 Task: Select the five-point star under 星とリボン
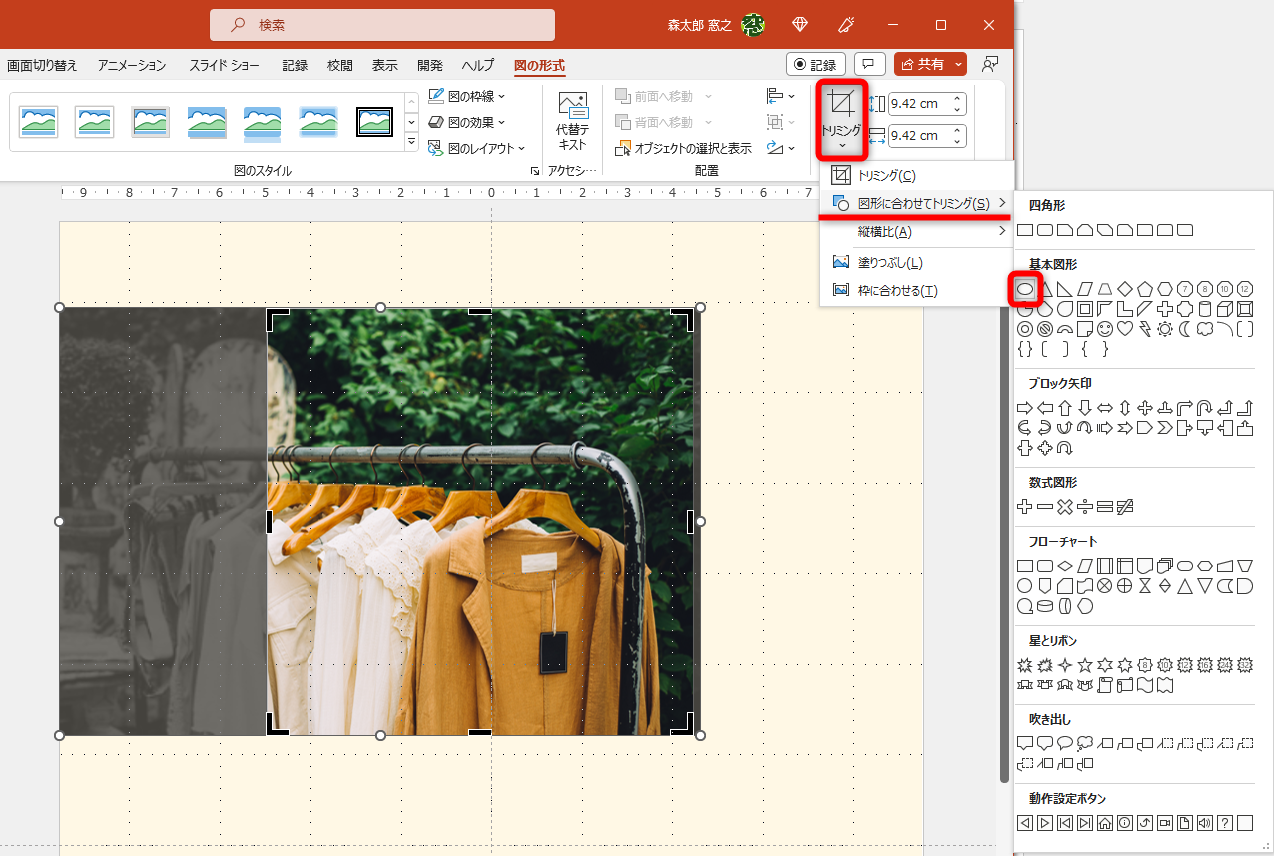pyautogui.click(x=1084, y=665)
